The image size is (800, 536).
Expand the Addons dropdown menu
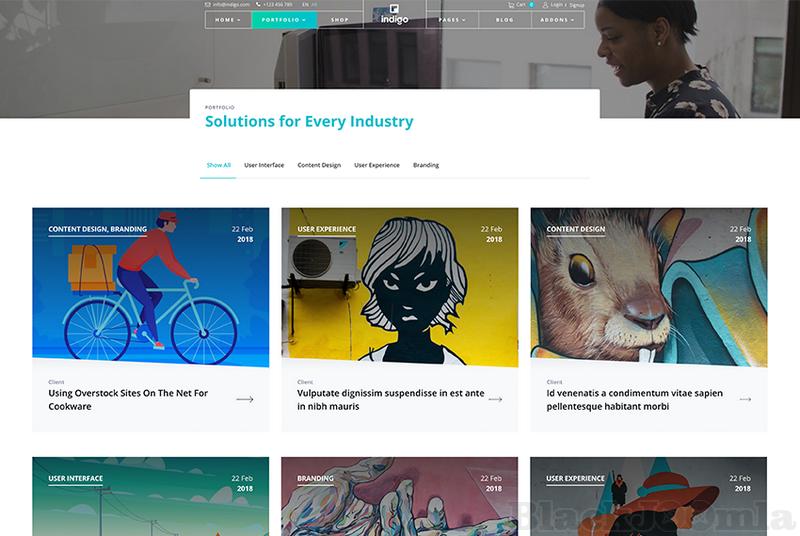click(558, 20)
